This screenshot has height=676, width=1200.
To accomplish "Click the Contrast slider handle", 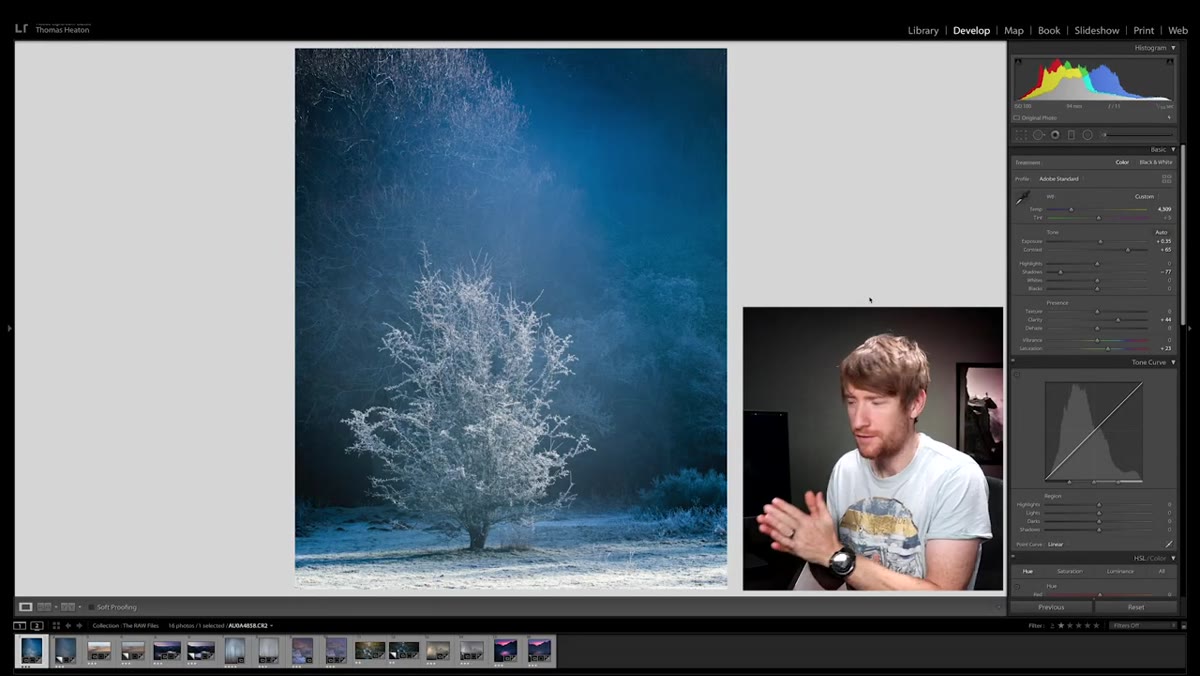I will [x=1128, y=250].
